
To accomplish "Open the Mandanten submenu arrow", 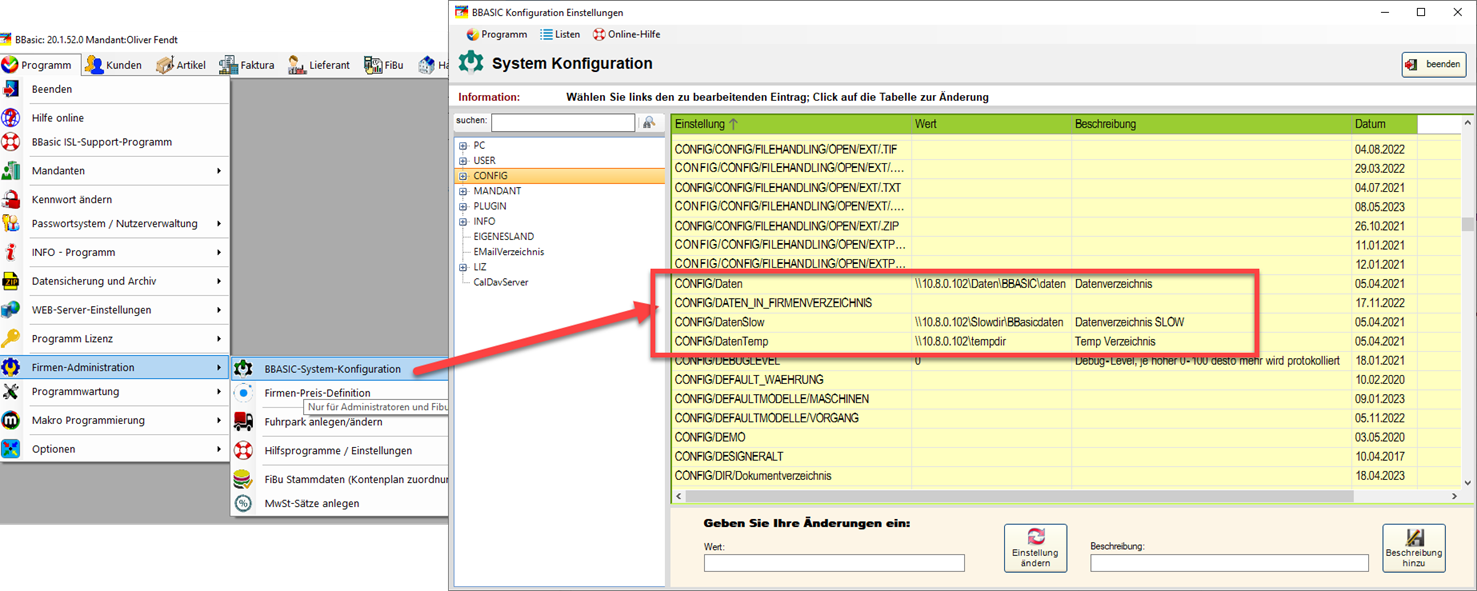I will 219,171.
